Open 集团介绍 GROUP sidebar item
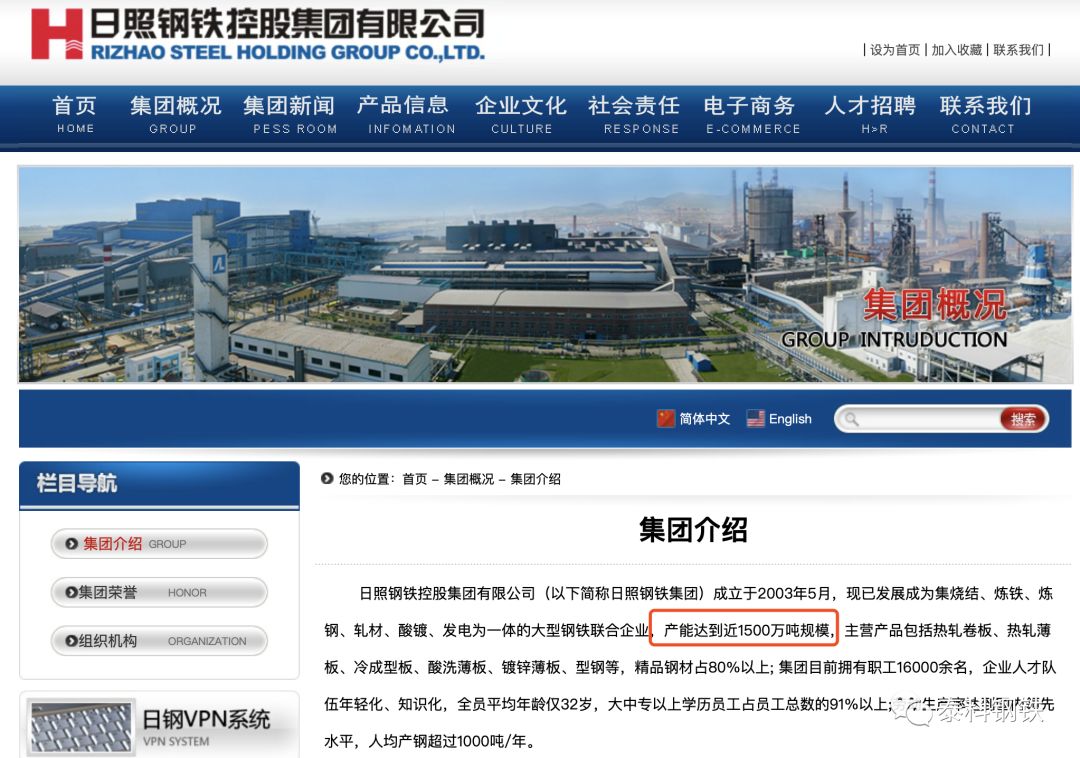 coord(159,544)
